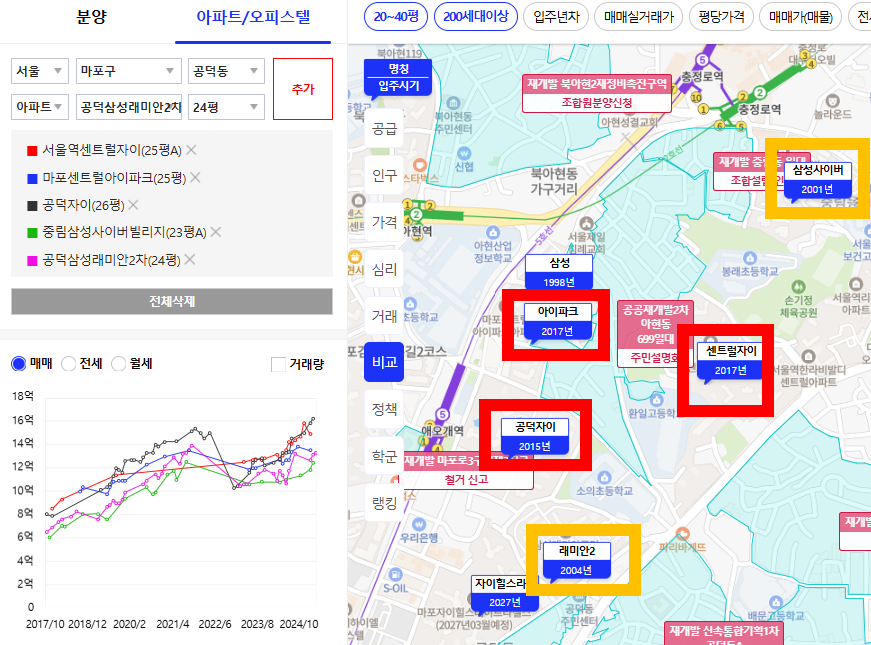
Task: Open the 재개발 북아현2재정비촉진구역 label
Action: [x=597, y=93]
